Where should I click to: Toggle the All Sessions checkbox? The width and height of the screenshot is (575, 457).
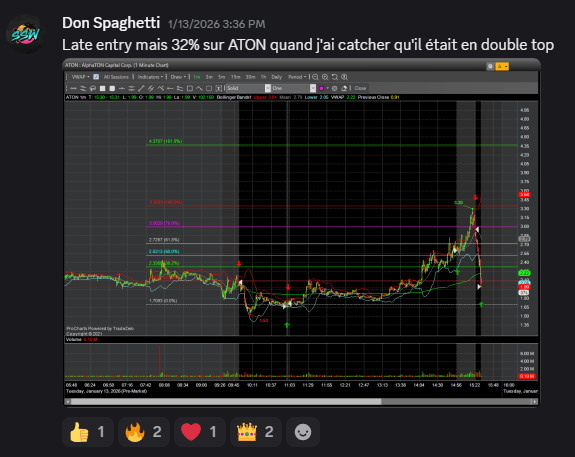pyautogui.click(x=96, y=77)
